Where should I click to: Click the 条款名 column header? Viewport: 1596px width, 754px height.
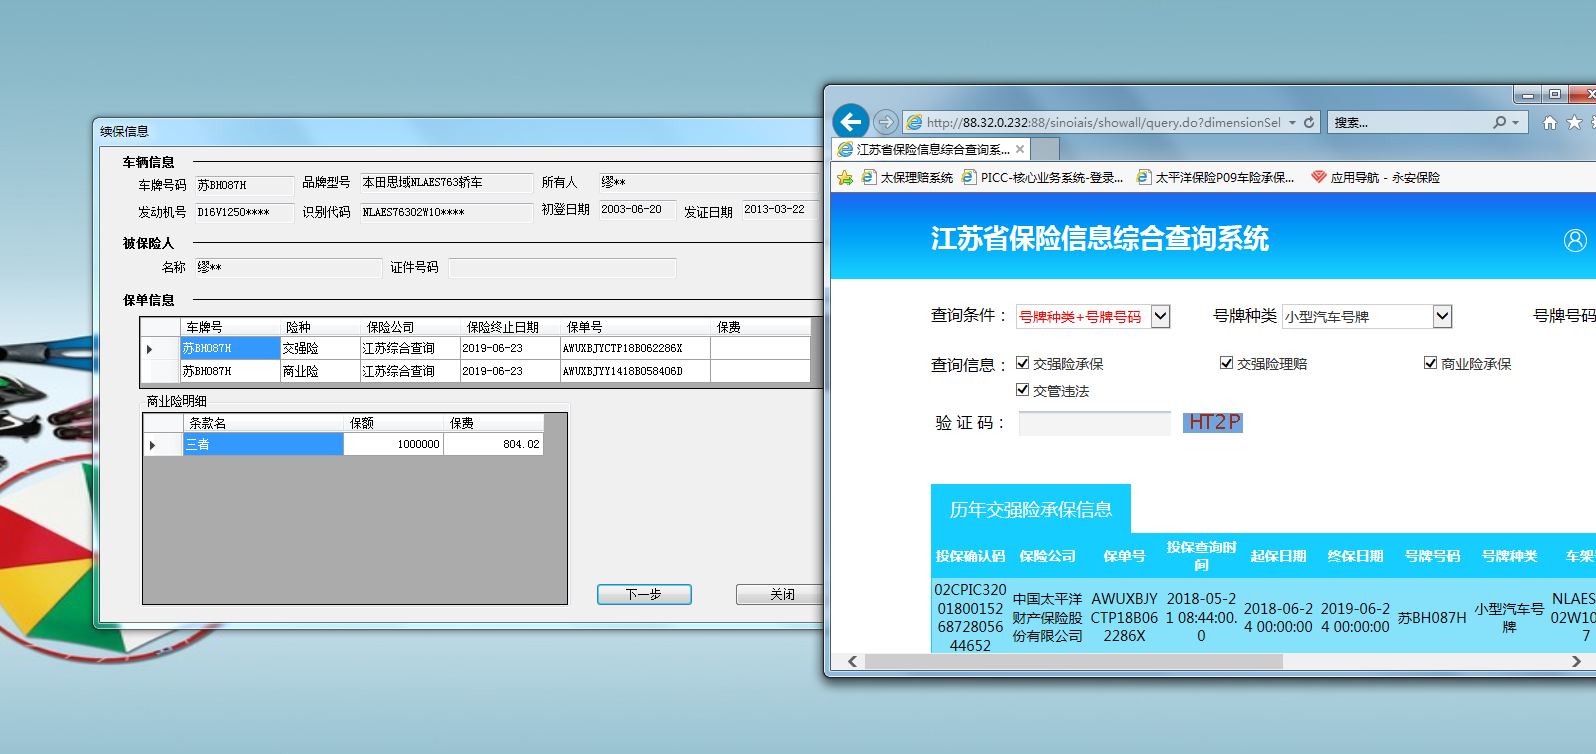(263, 423)
